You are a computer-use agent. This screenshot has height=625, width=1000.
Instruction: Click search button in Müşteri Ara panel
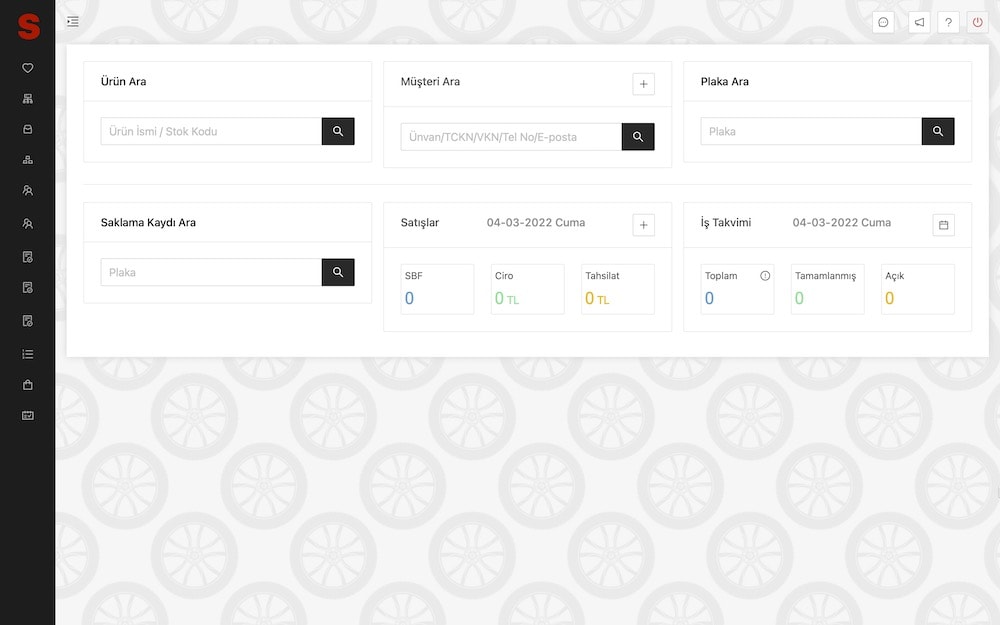638,137
